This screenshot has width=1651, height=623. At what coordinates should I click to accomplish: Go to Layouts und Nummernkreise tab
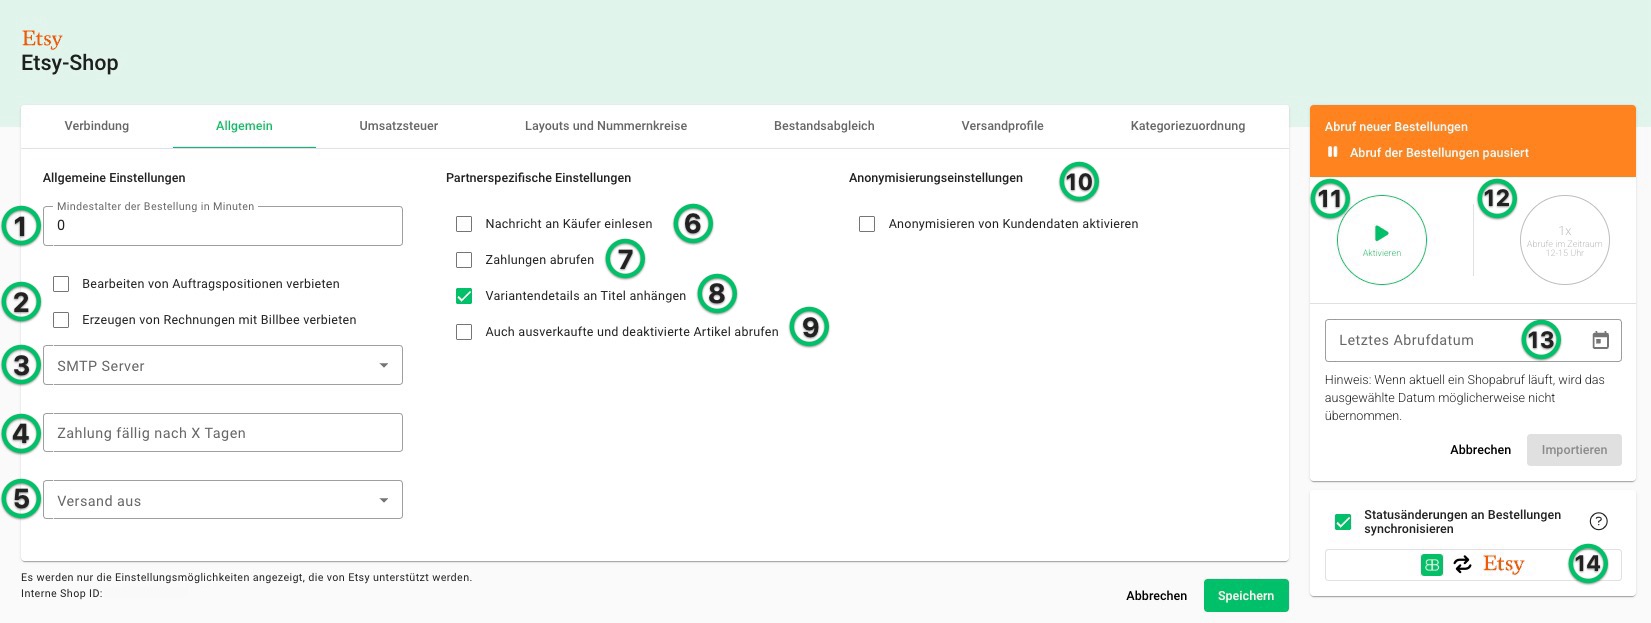pyautogui.click(x=606, y=126)
